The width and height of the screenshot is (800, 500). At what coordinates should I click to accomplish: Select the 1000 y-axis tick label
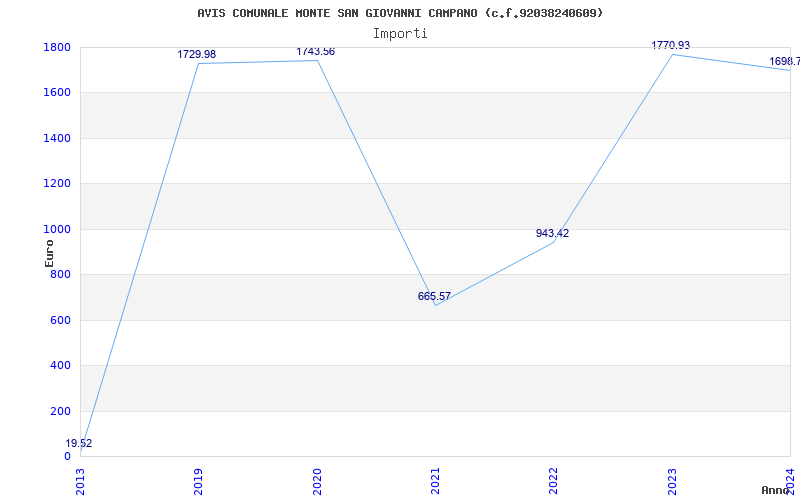tap(57, 230)
